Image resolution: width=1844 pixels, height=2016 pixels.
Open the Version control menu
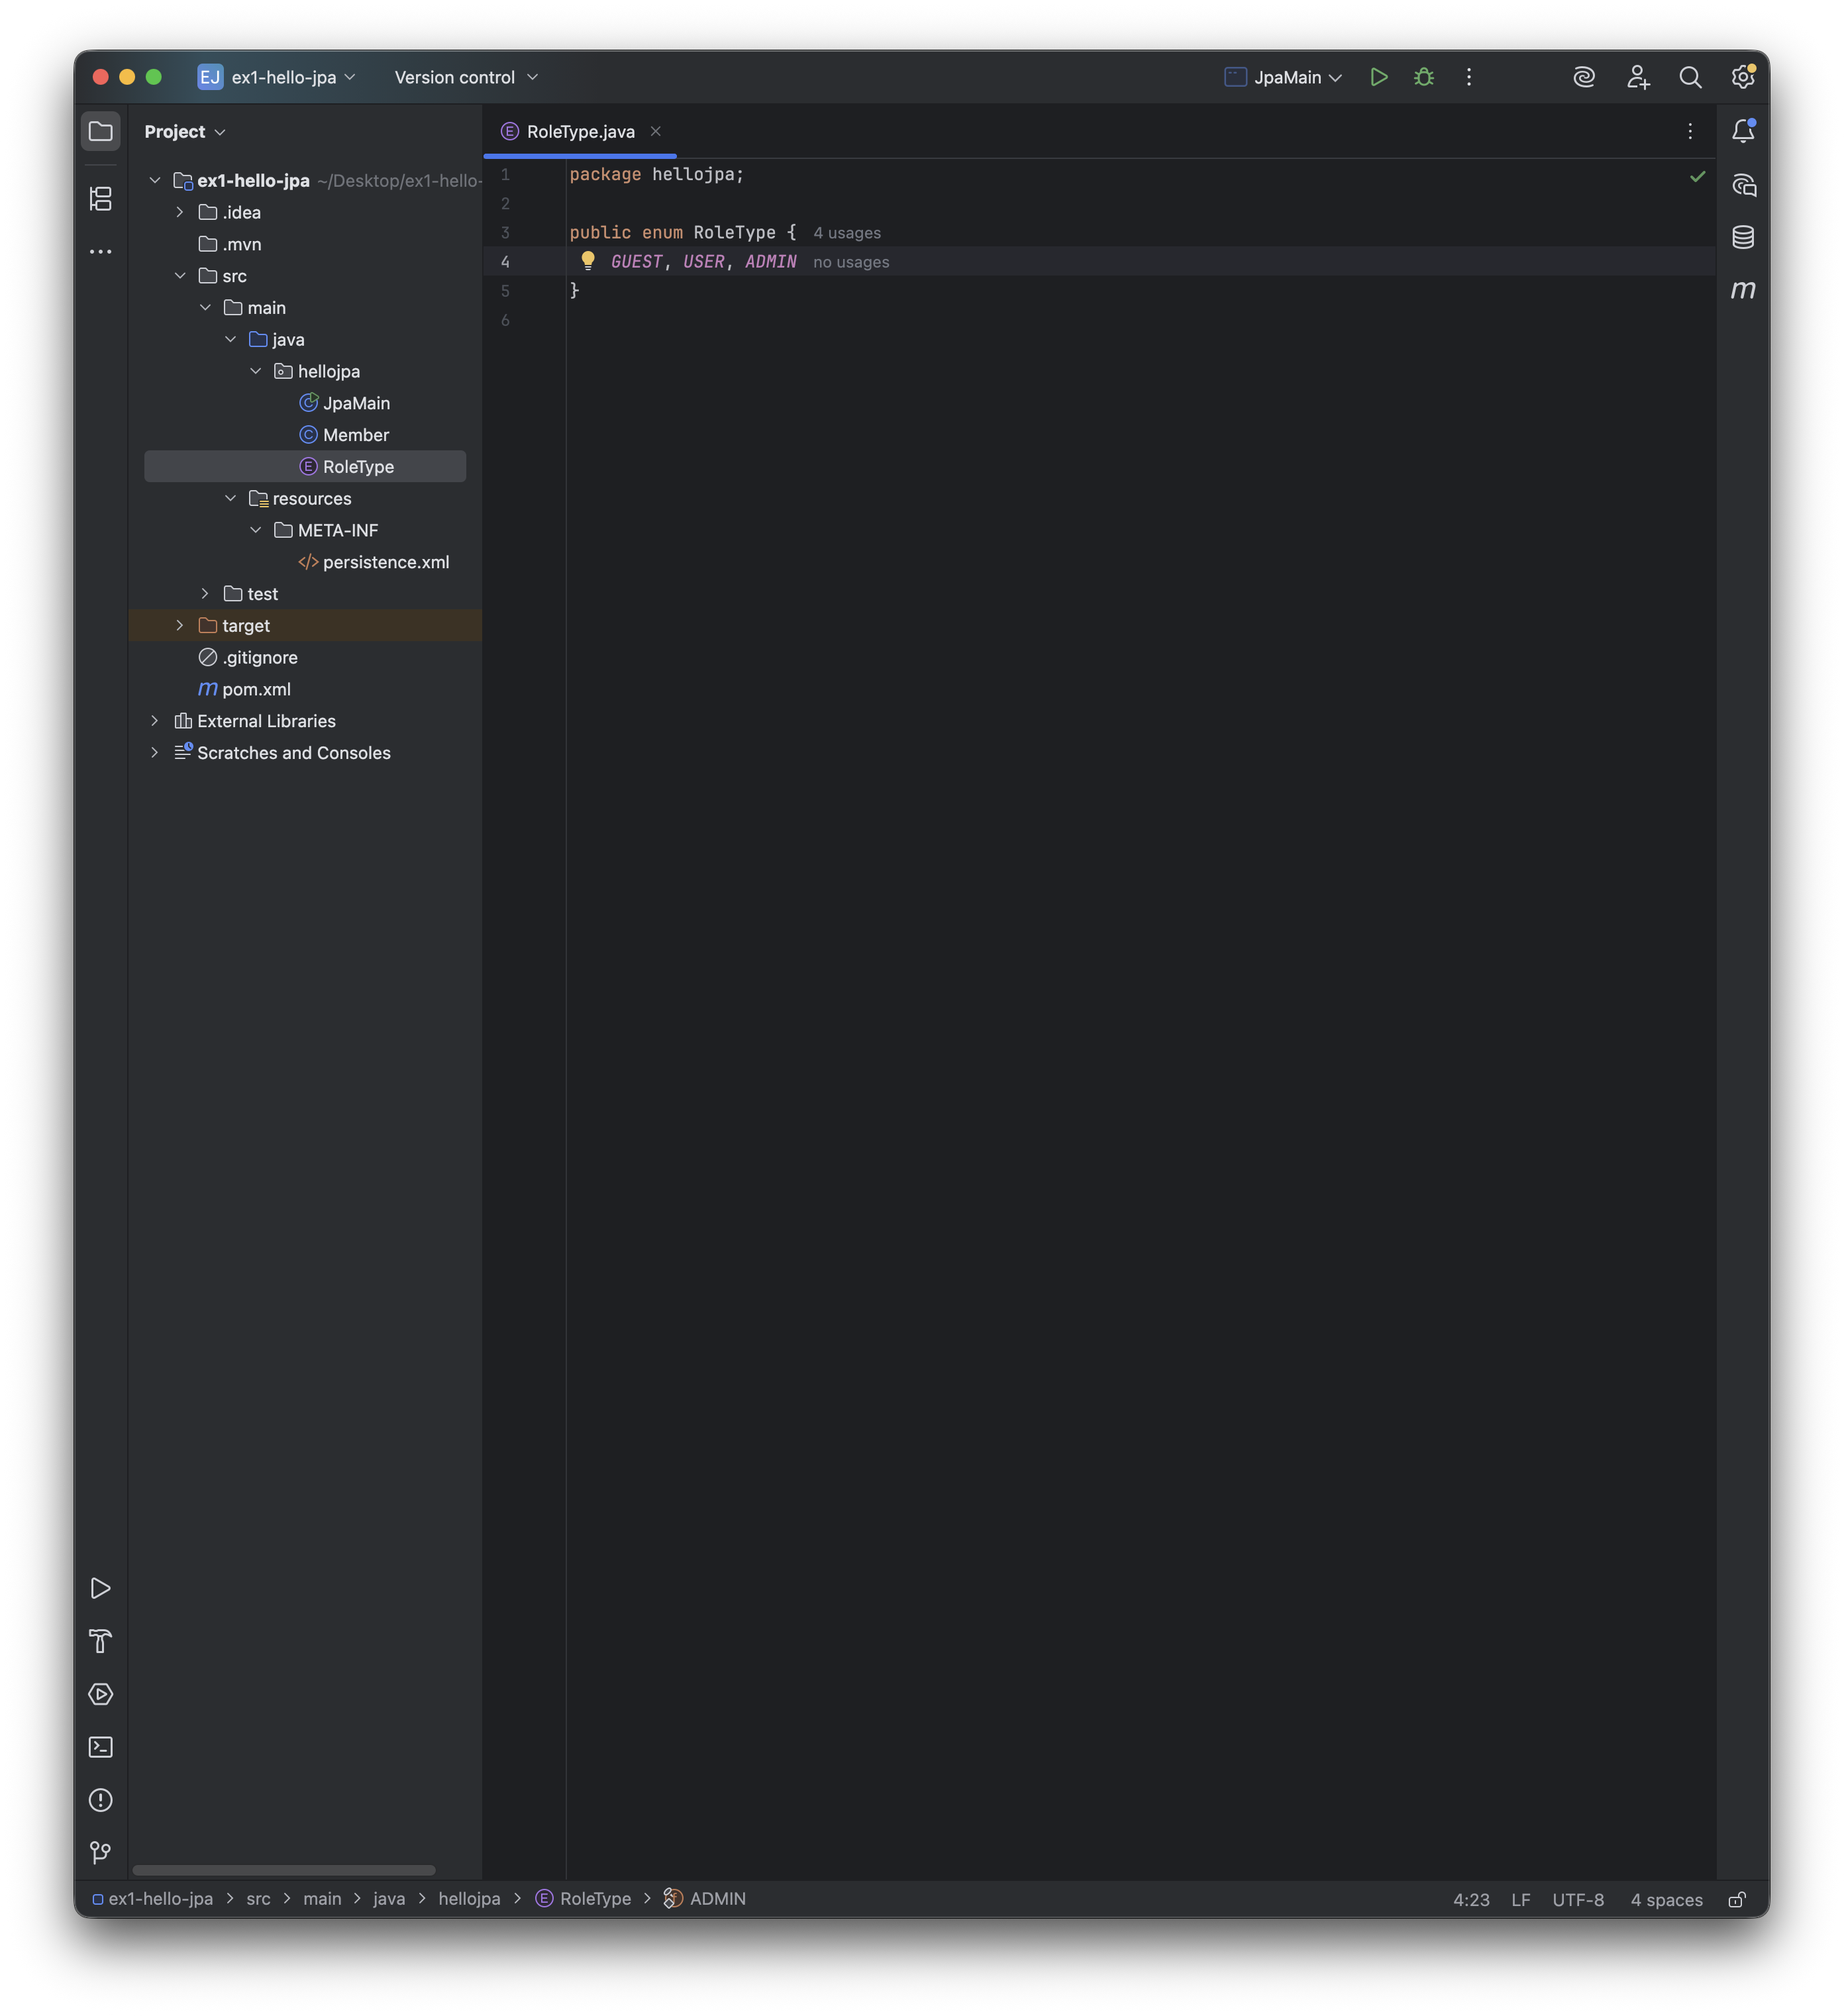[x=466, y=77]
